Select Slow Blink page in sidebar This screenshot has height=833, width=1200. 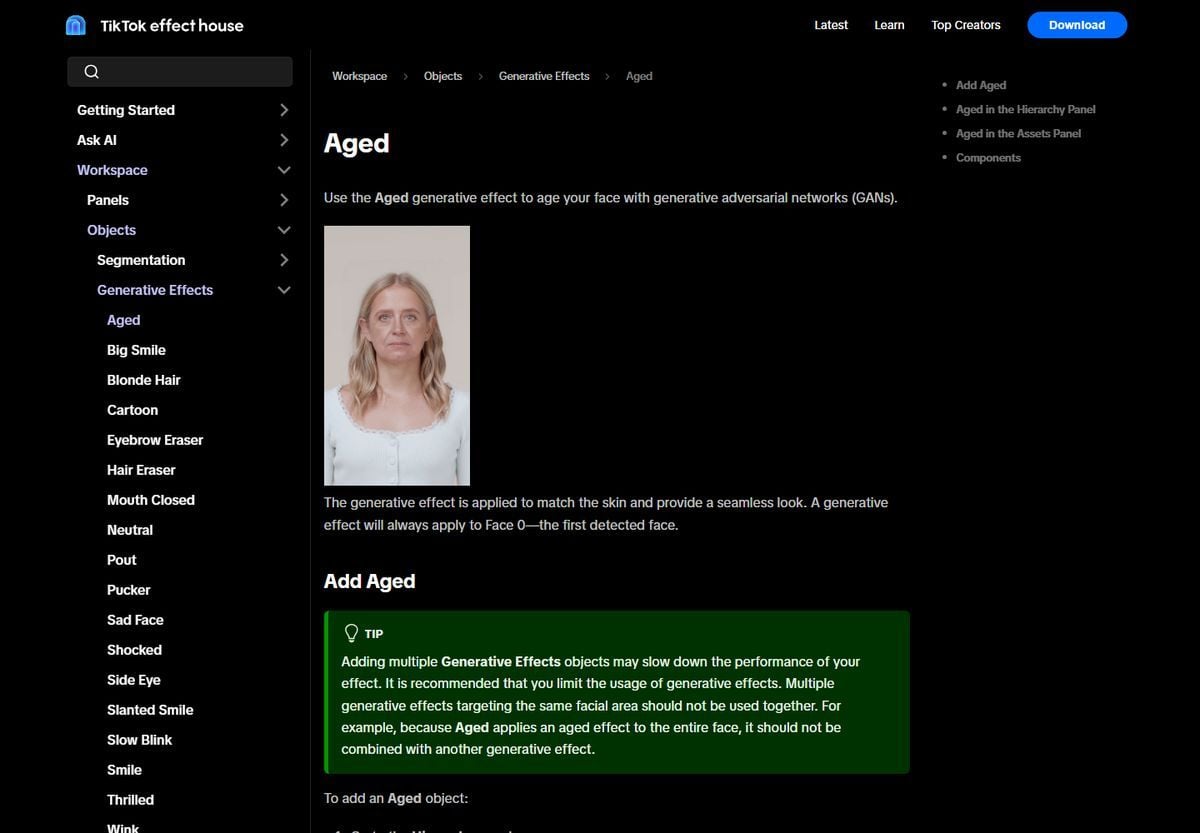click(x=139, y=740)
